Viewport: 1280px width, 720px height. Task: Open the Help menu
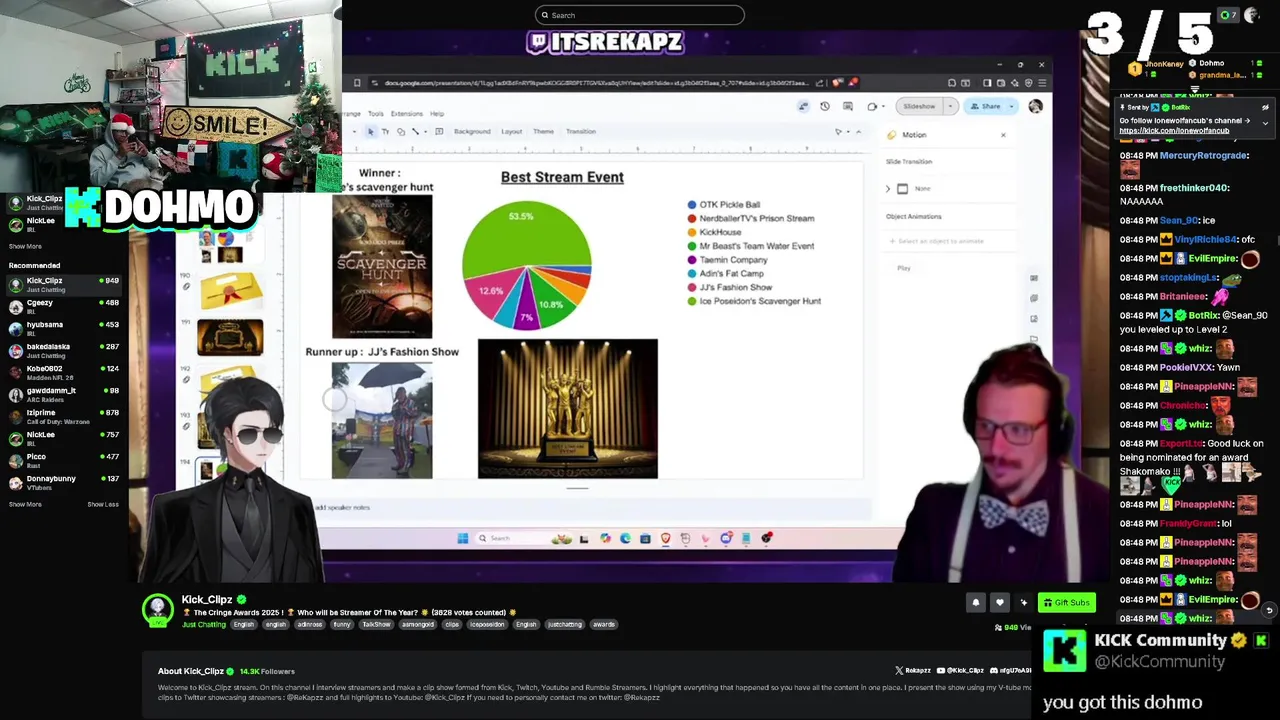pos(437,114)
